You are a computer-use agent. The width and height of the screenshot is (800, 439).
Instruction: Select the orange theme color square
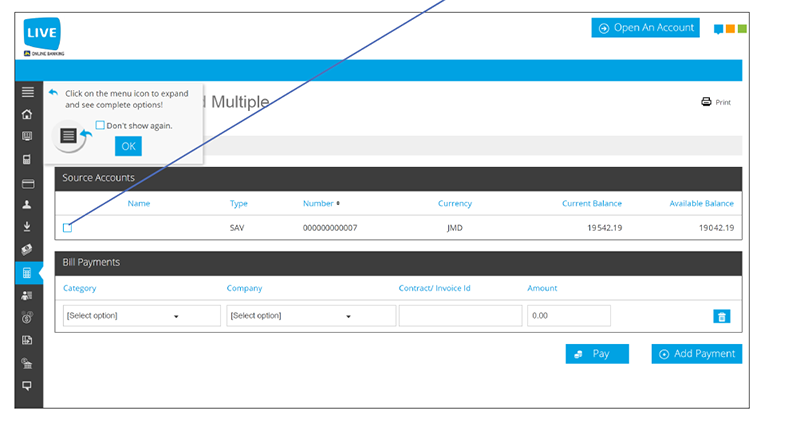730,29
